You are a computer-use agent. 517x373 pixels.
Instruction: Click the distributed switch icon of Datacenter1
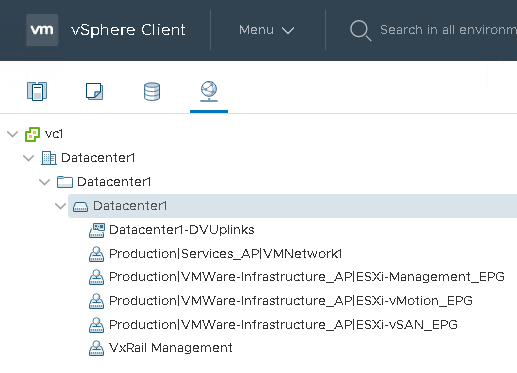pyautogui.click(x=80, y=207)
